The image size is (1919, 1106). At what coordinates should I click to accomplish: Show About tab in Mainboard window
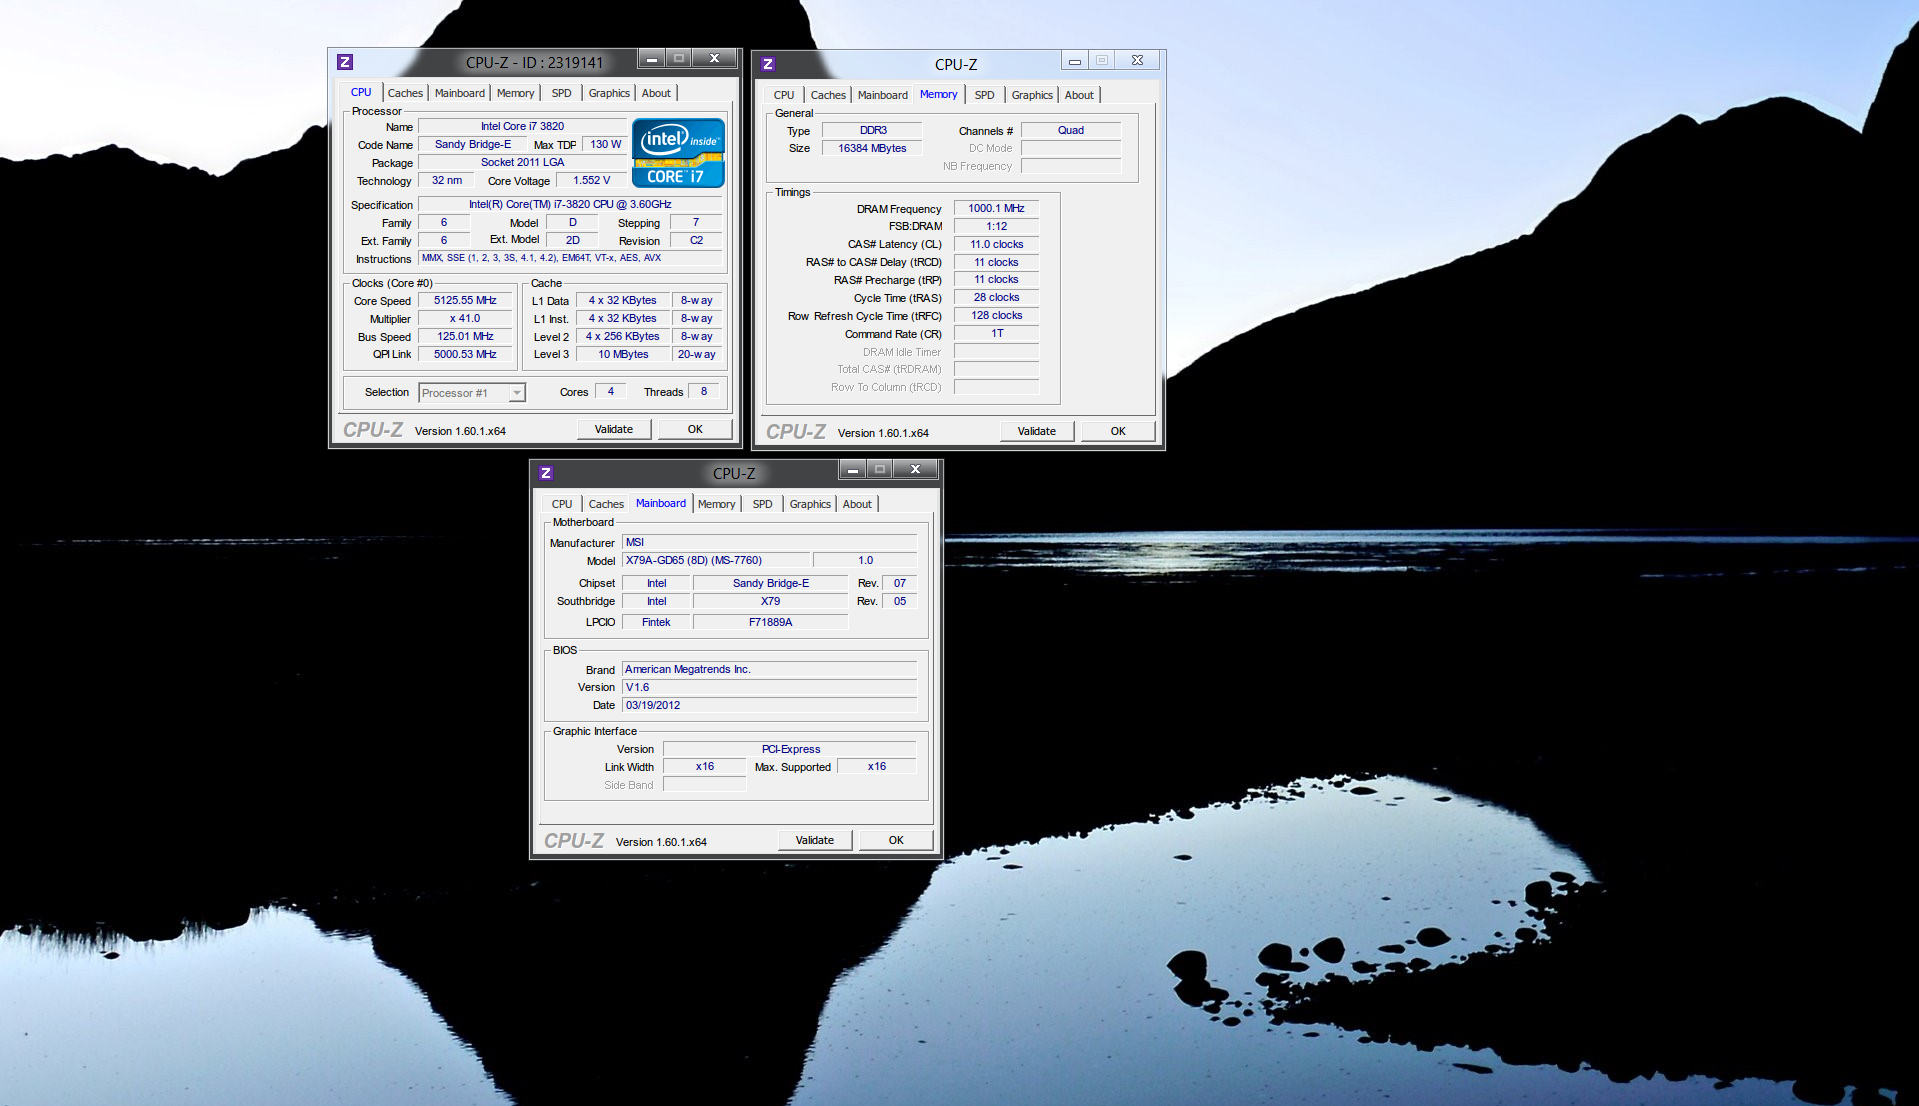tap(857, 504)
